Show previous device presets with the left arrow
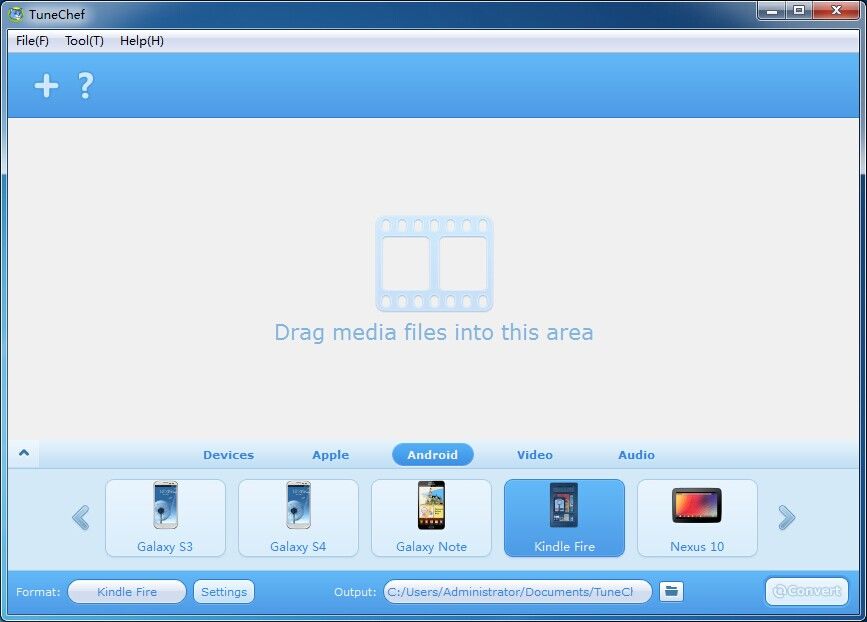The image size is (867, 622). pyautogui.click(x=81, y=518)
